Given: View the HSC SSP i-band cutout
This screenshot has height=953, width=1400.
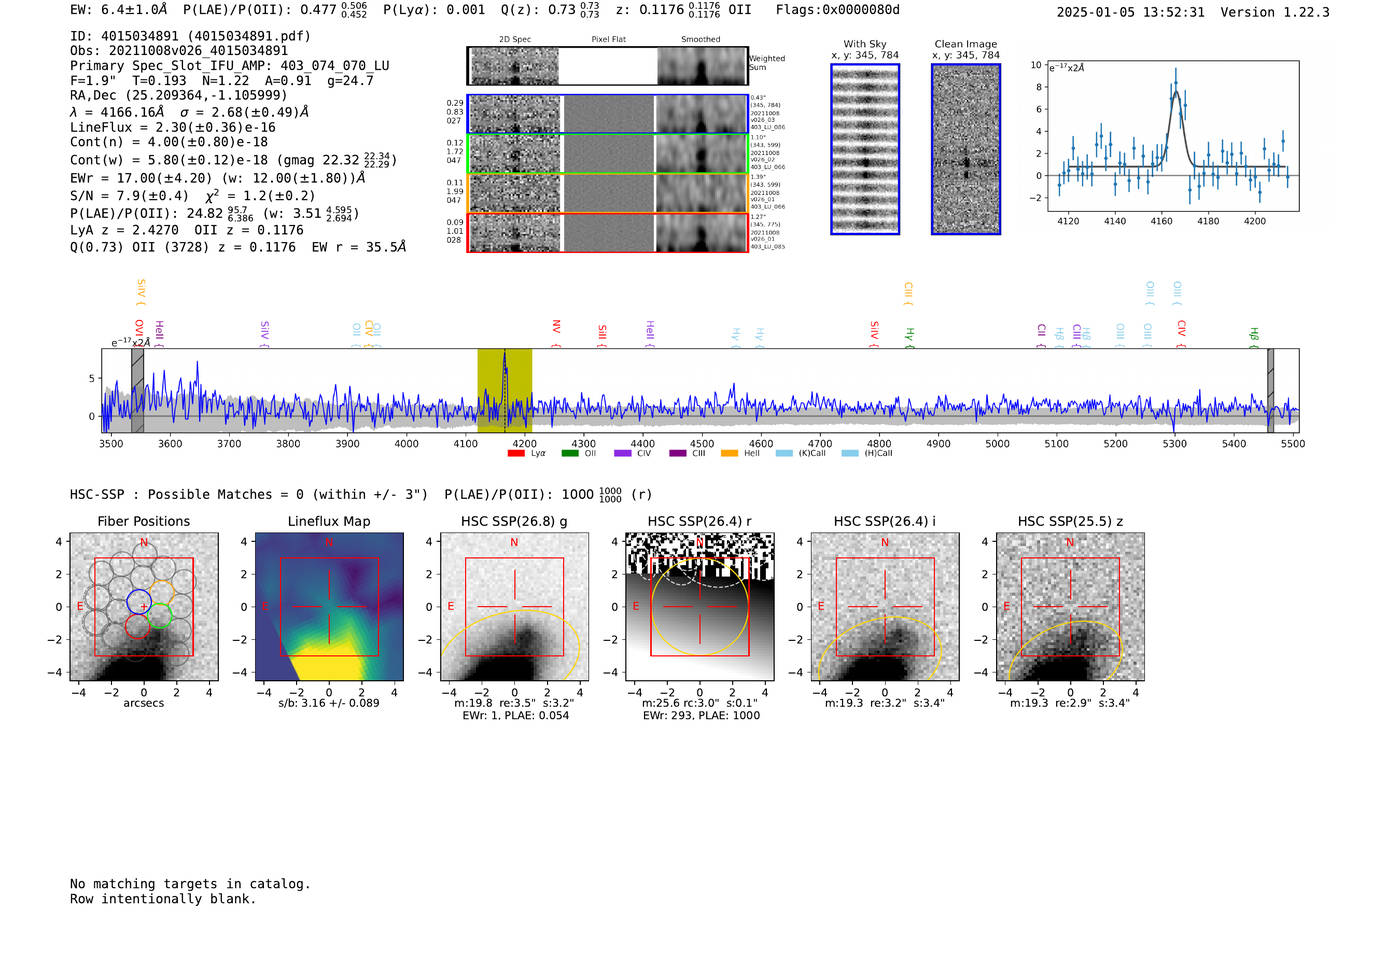Looking at the screenshot, I should pyautogui.click(x=885, y=607).
